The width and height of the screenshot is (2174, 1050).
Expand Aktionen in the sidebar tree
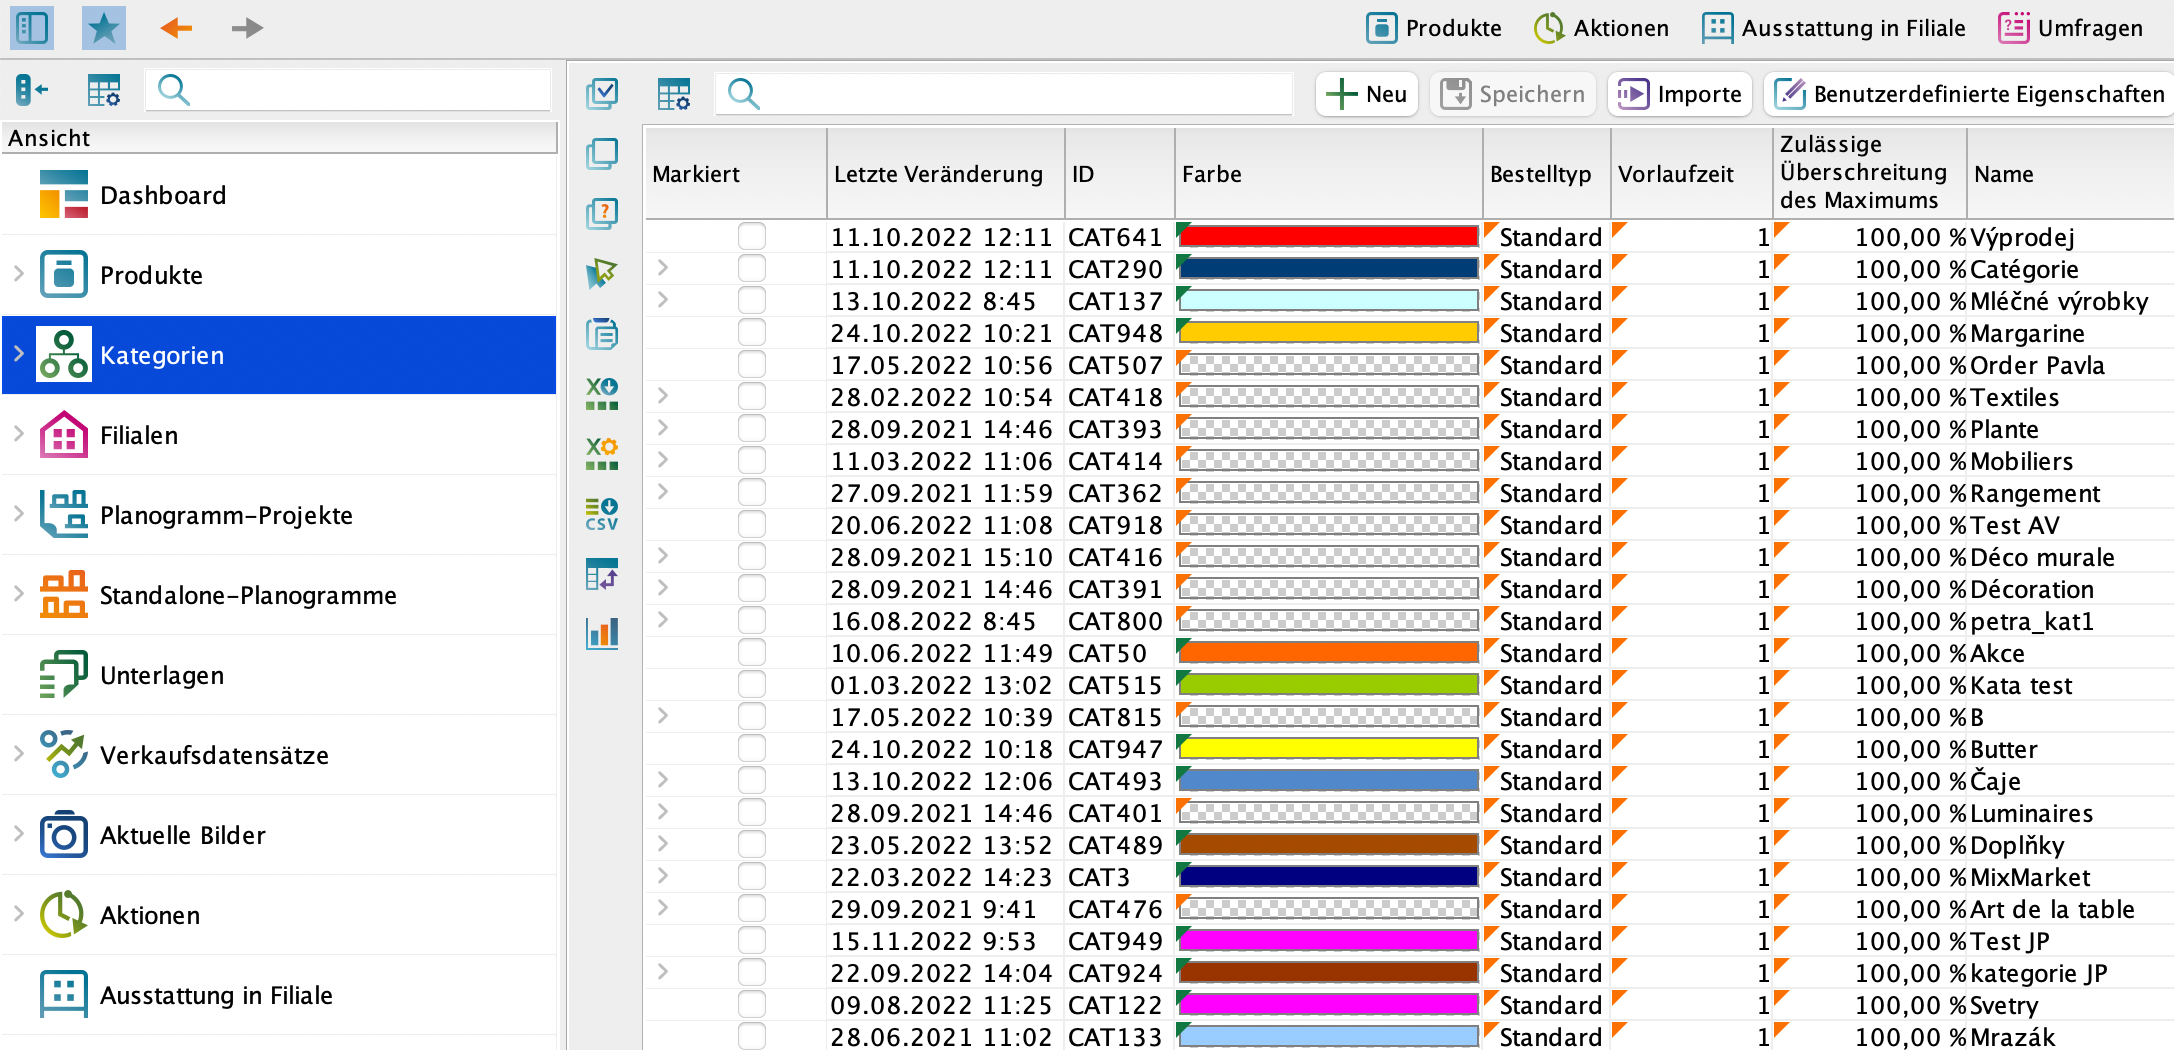click(18, 913)
